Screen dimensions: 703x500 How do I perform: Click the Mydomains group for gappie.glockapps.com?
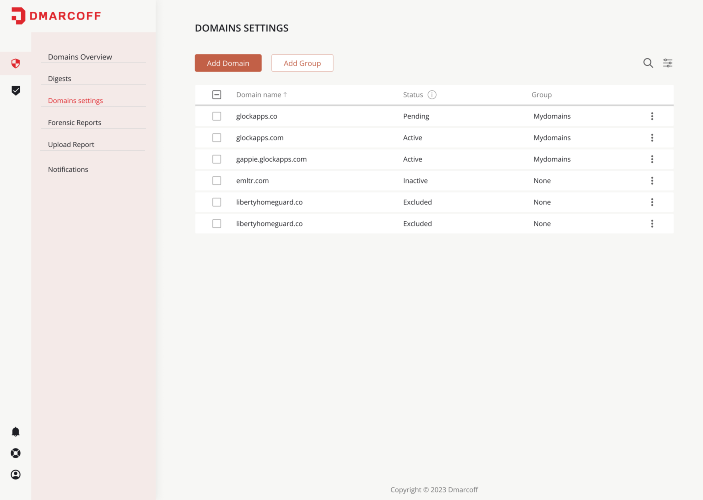point(552,159)
